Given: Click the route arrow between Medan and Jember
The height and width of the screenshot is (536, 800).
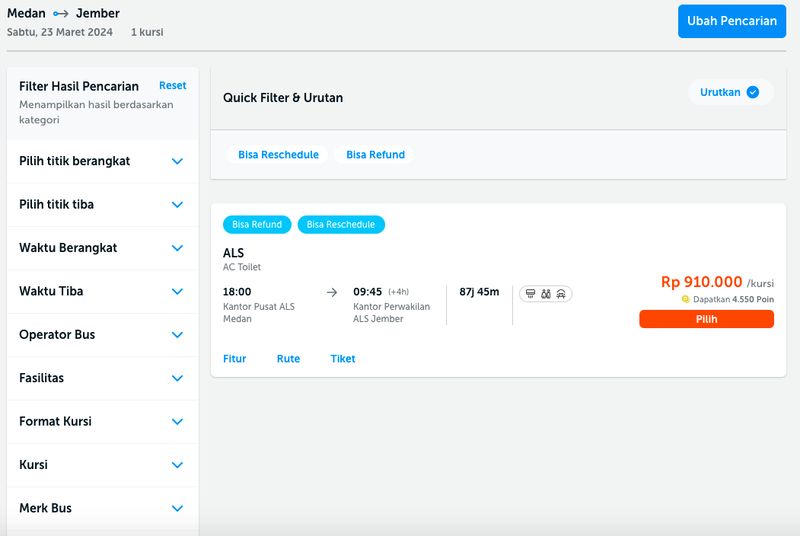Looking at the screenshot, I should pyautogui.click(x=61, y=14).
